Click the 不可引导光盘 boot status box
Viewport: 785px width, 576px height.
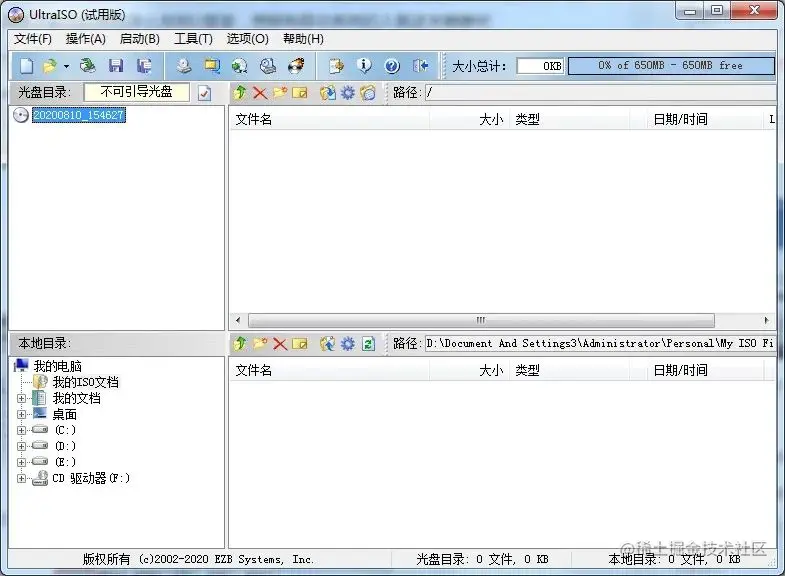tap(137, 92)
